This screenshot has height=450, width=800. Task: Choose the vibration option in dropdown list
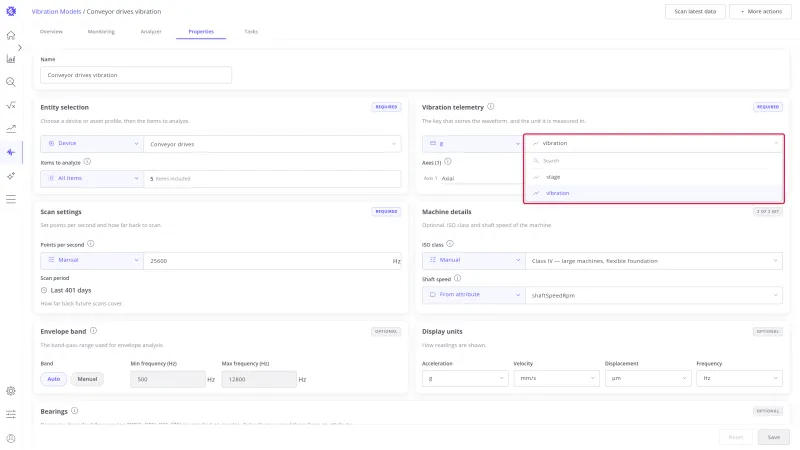point(654,193)
